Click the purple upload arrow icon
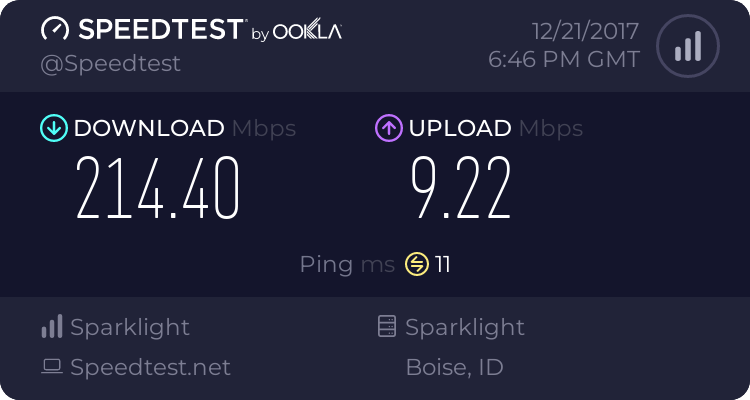750x400 pixels. click(388, 128)
